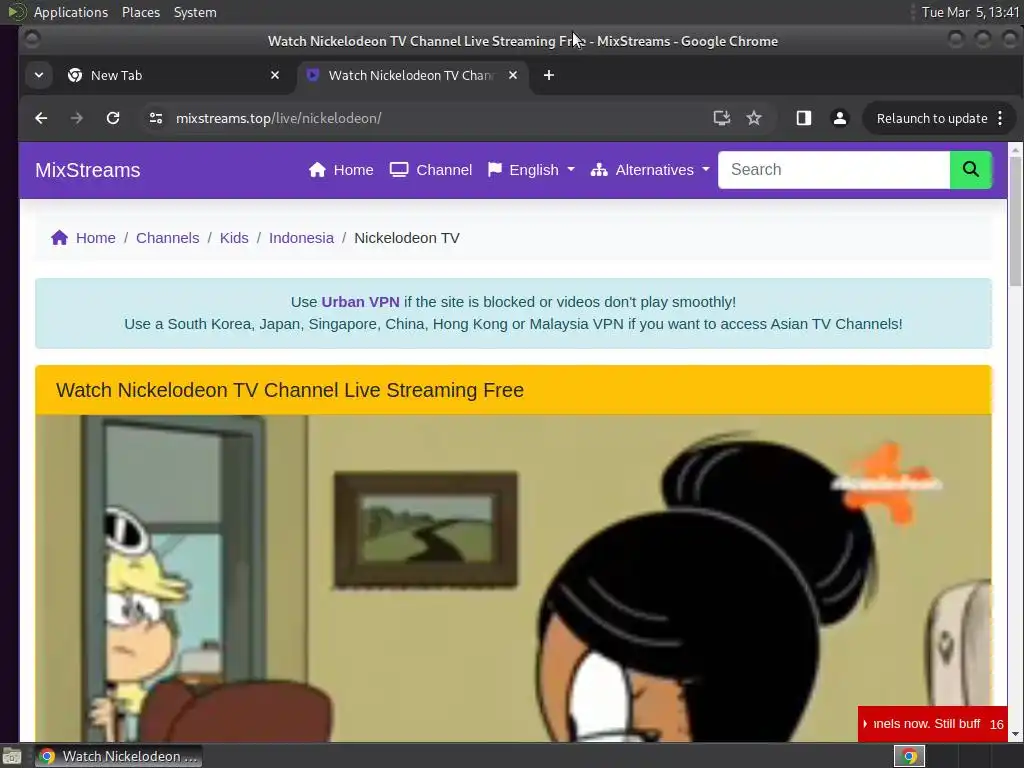Switch to the New Tab tab
Image resolution: width=1024 pixels, height=768 pixels.
click(x=173, y=75)
